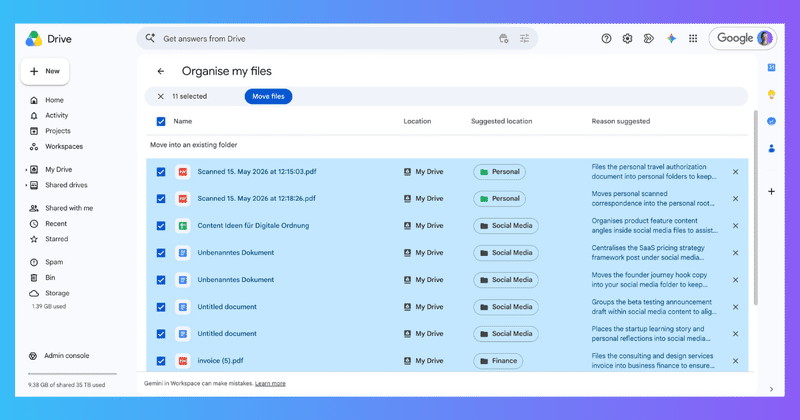800x420 pixels.
Task: Open Workspaces in the sidebar
Action: pyautogui.click(x=64, y=146)
